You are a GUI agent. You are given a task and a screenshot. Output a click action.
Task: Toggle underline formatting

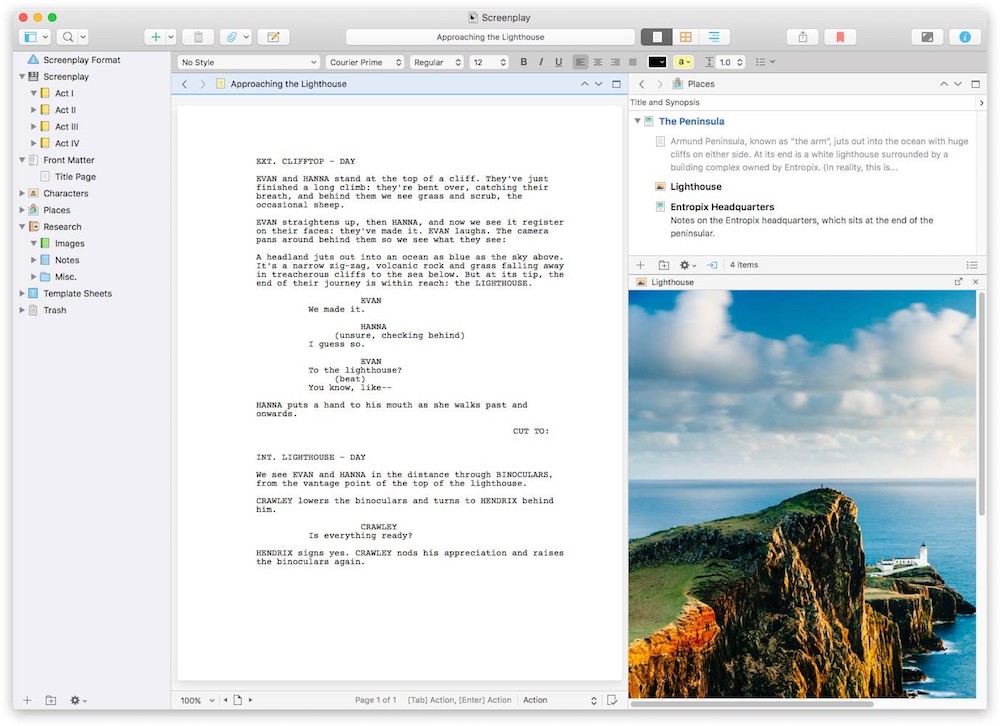[x=559, y=62]
